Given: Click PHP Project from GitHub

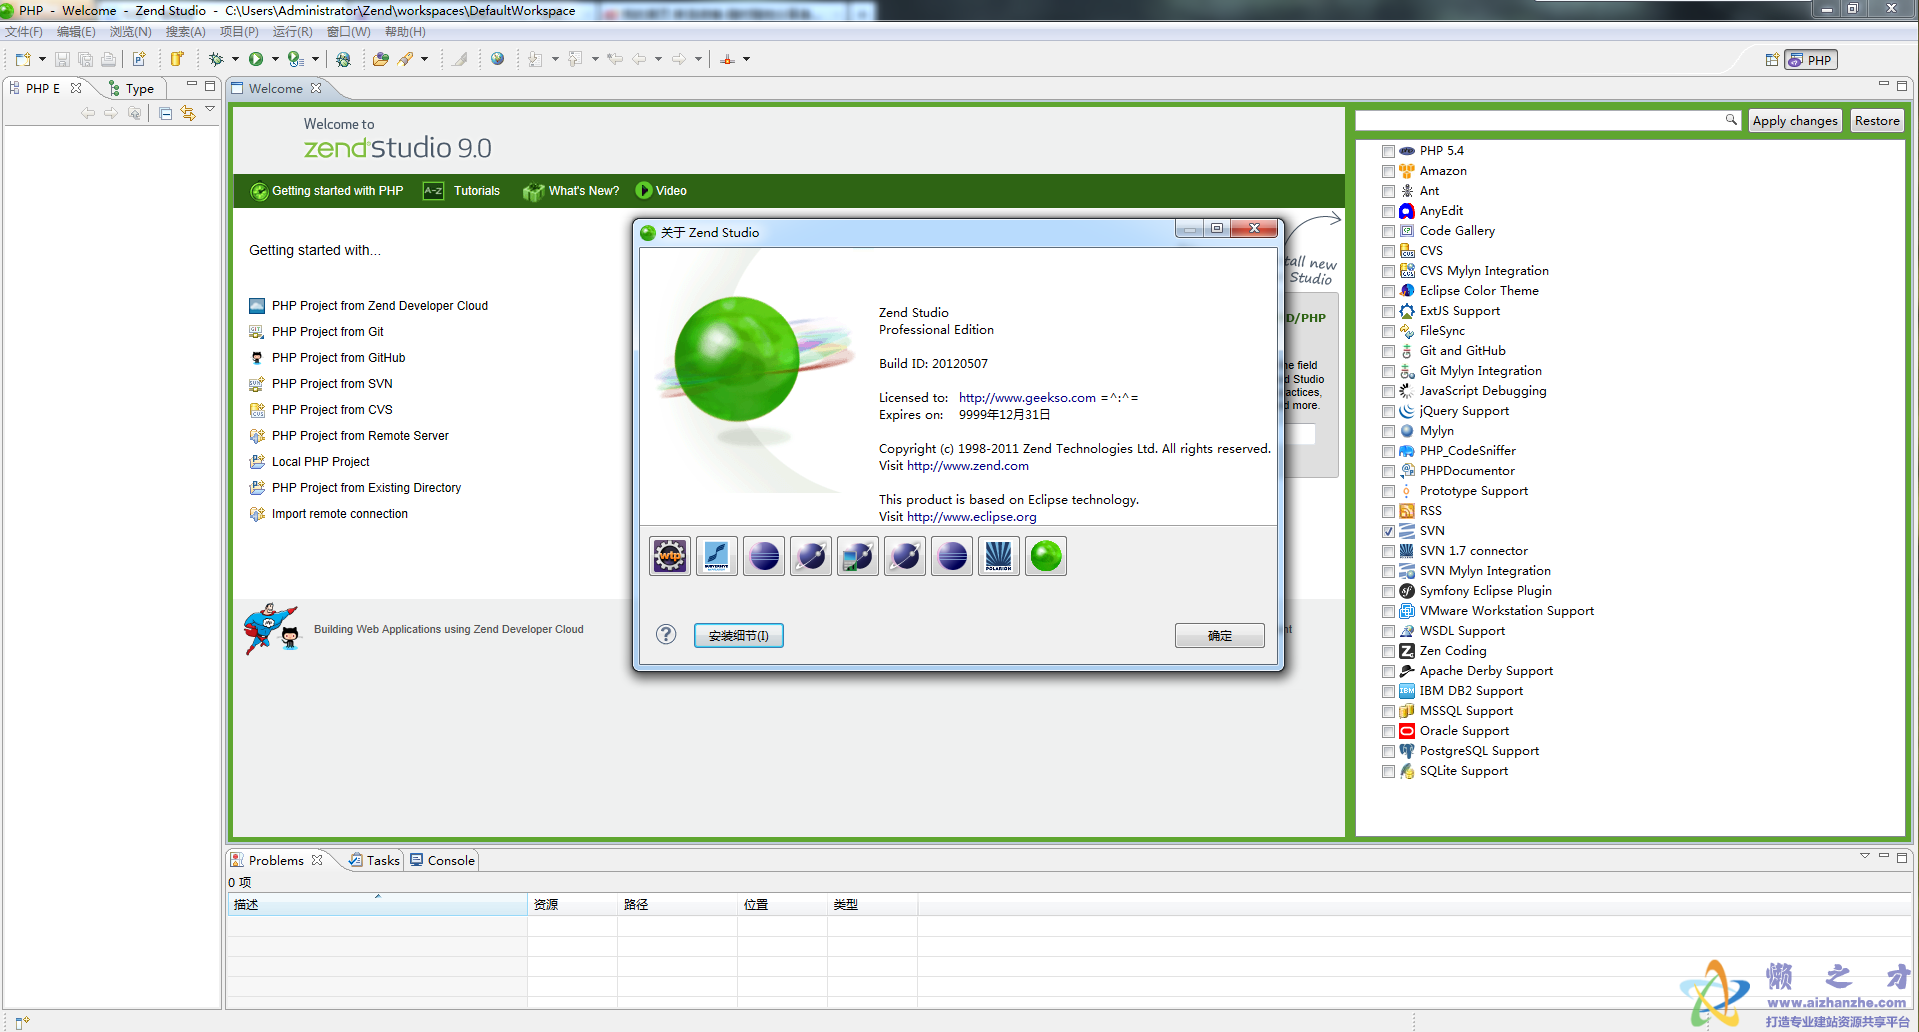Looking at the screenshot, I should pyautogui.click(x=339, y=358).
